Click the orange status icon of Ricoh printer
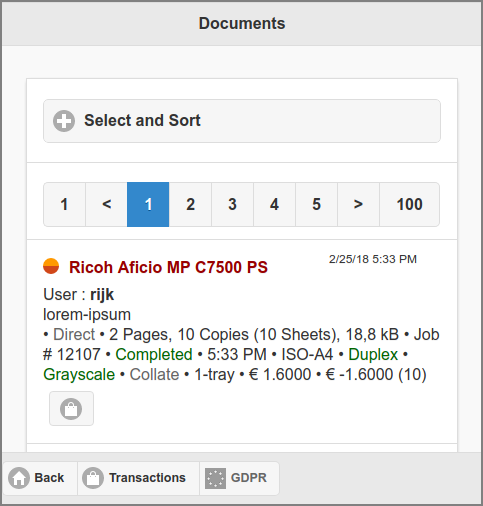 tap(51, 266)
